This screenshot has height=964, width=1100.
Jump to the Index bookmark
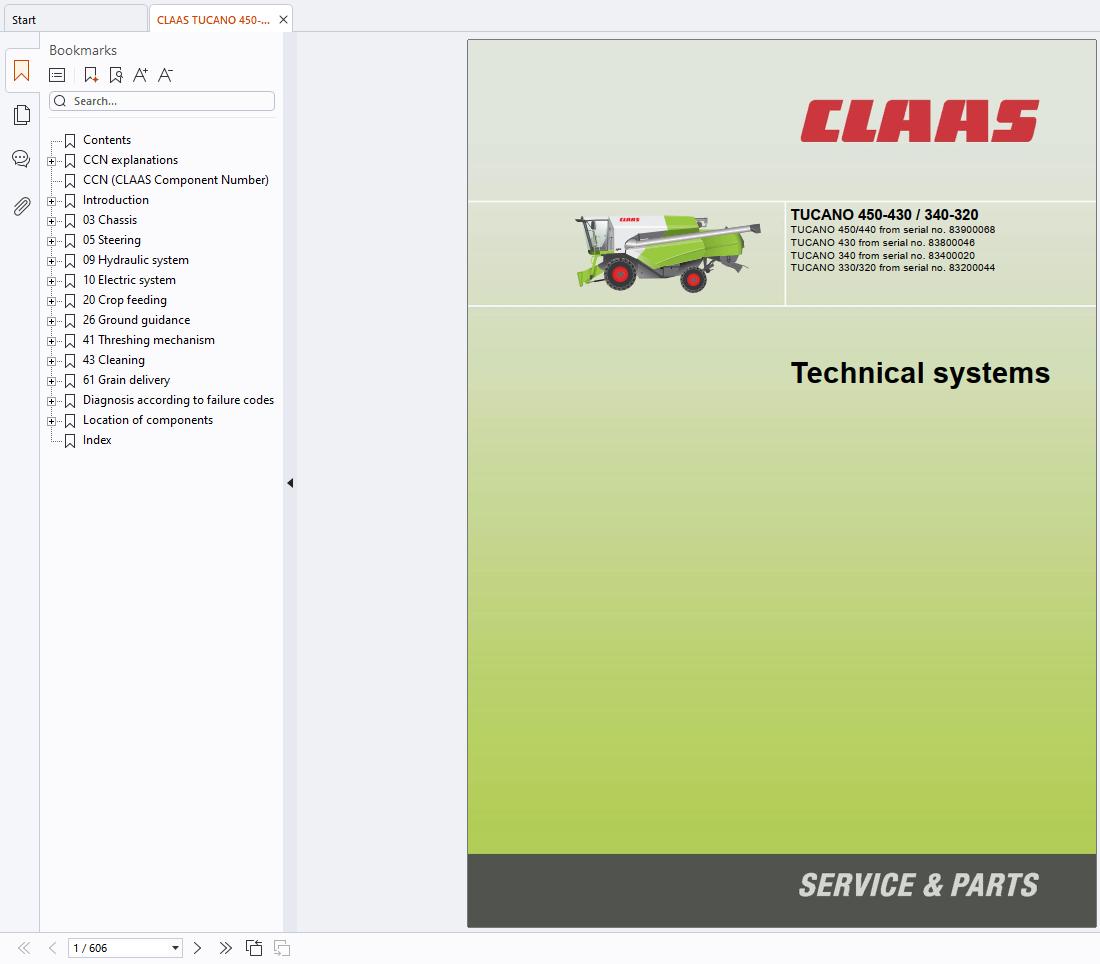tap(97, 440)
